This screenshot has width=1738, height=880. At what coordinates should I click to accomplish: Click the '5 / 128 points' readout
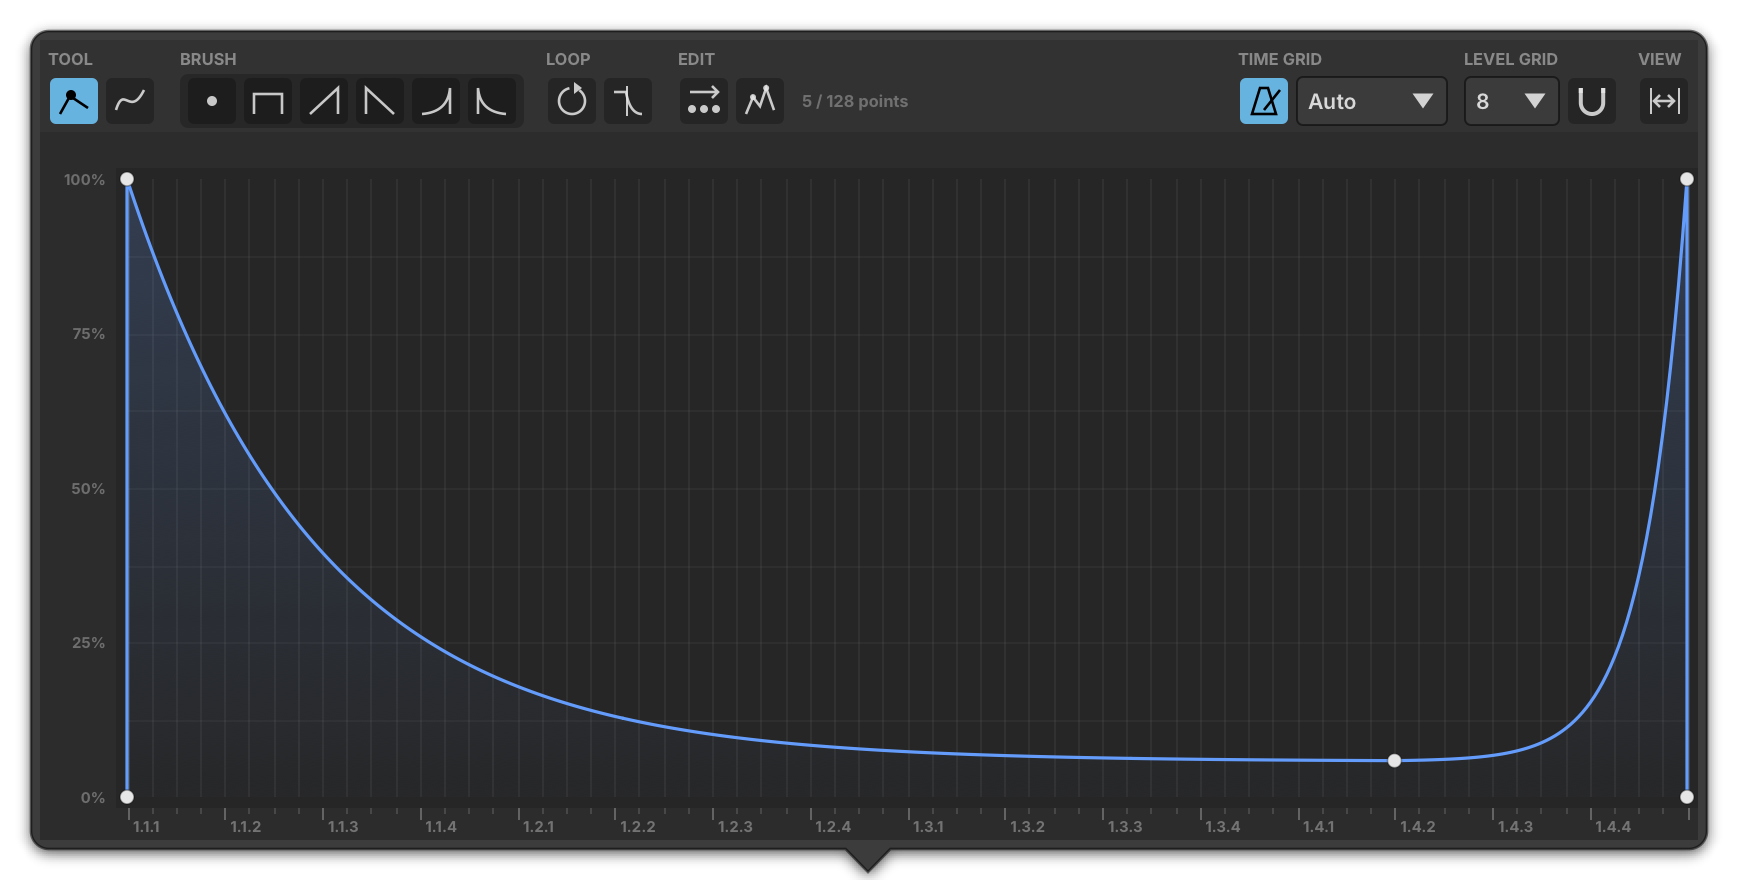[855, 101]
